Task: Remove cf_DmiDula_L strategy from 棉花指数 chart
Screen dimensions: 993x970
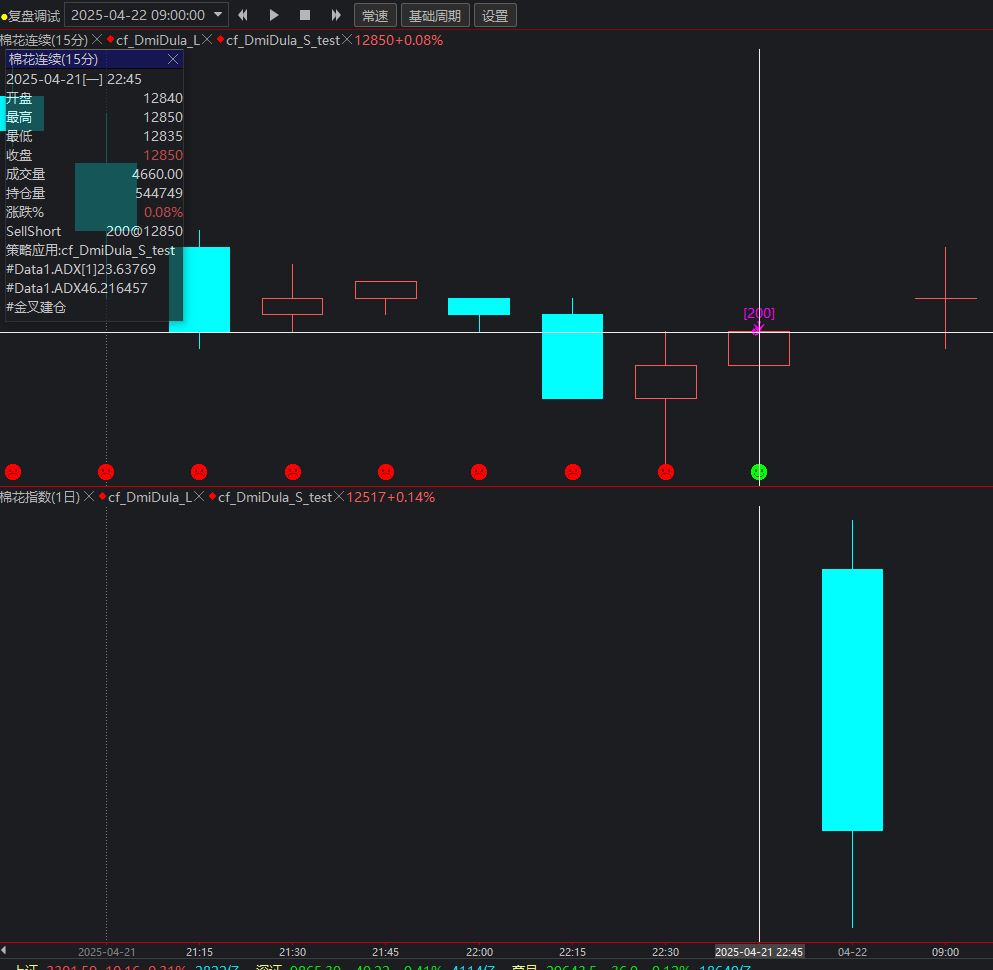Action: tap(199, 497)
